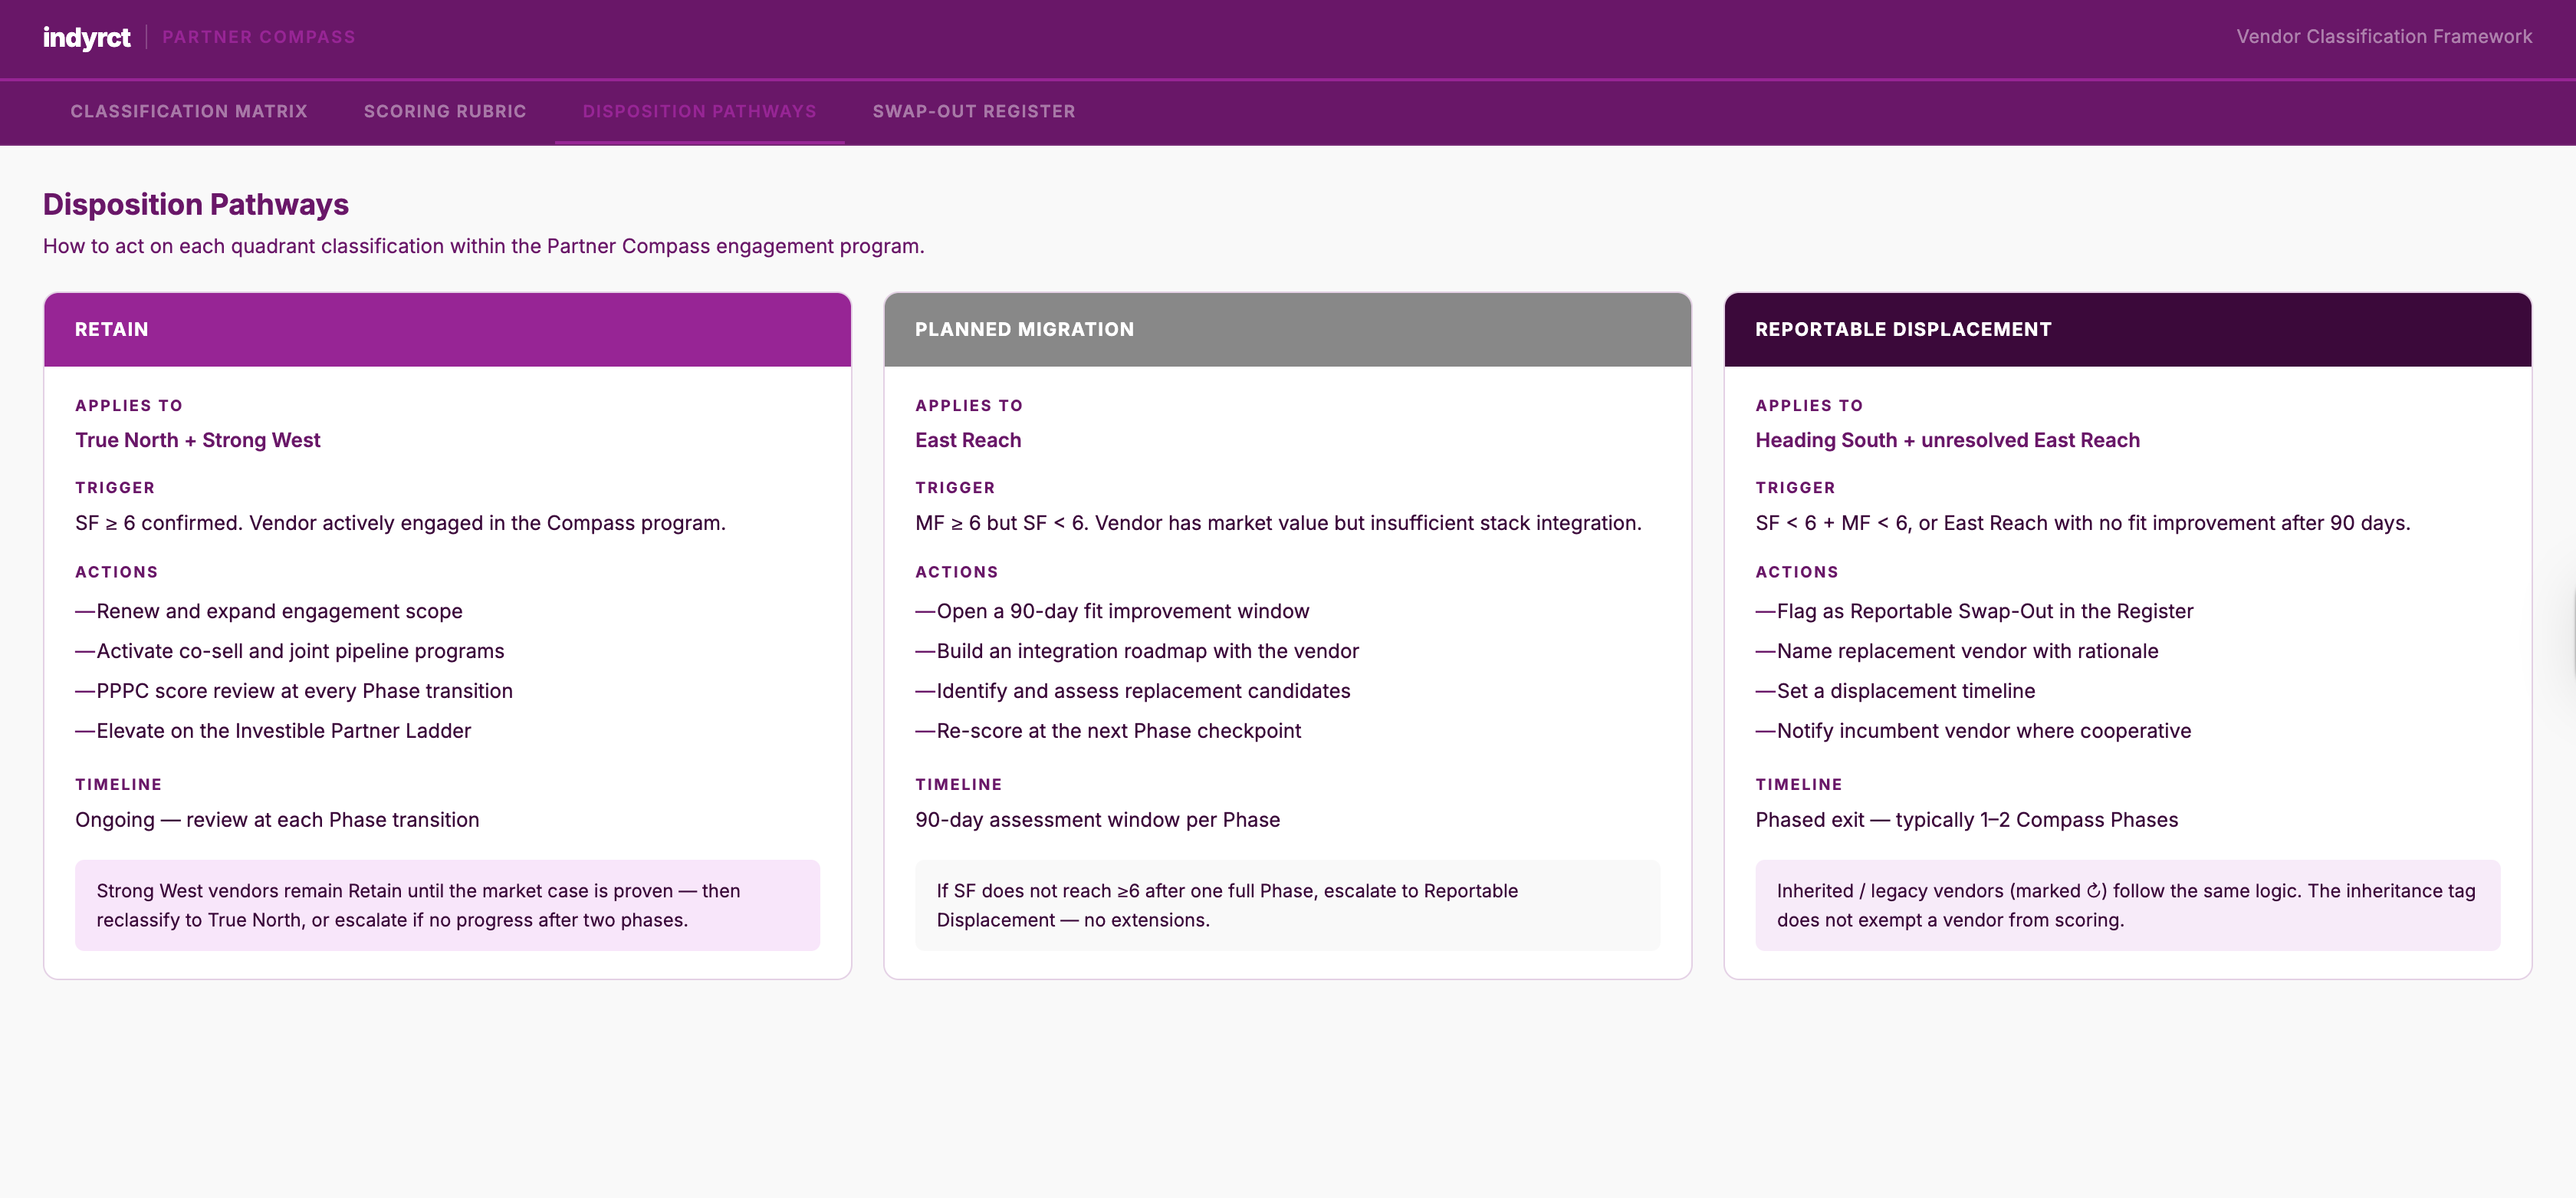Click the Partner Compass header label
2576x1198 pixels.
259,37
